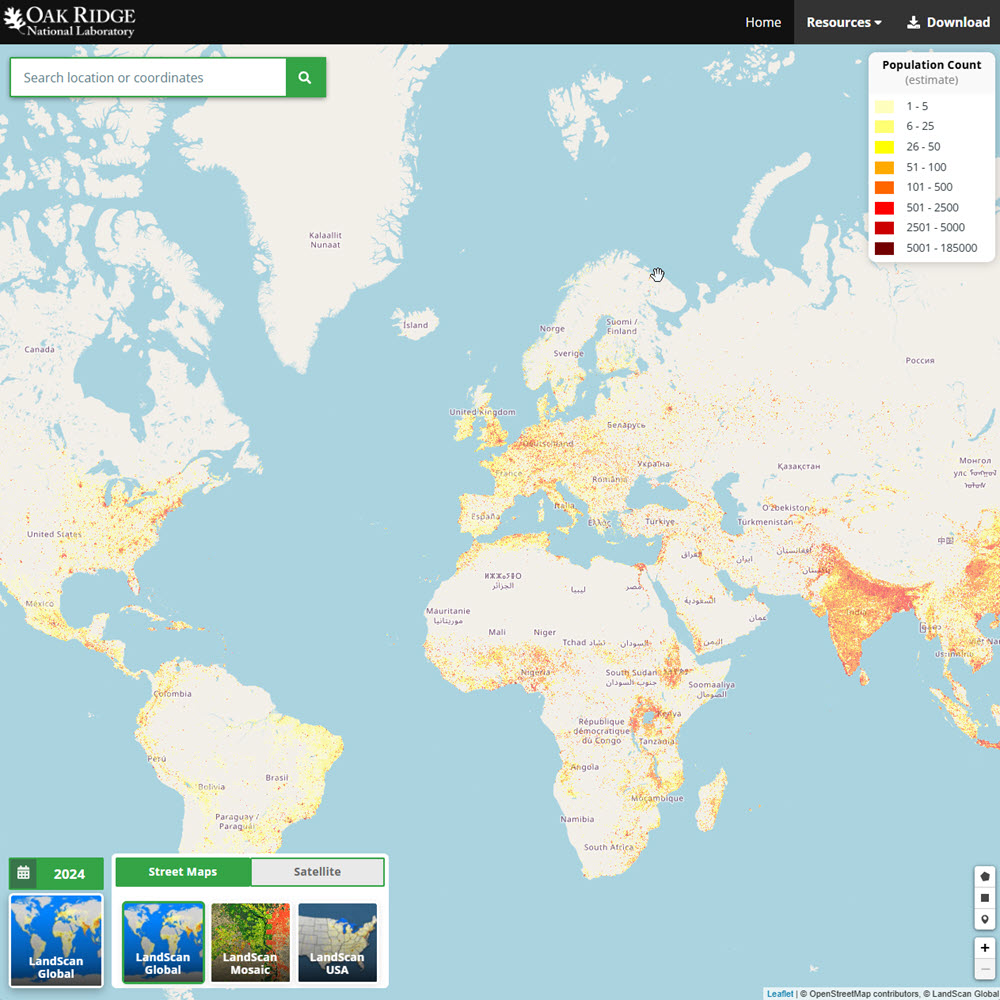Click the Bolivia map label
Image resolution: width=1000 pixels, height=1000 pixels.
(x=211, y=786)
